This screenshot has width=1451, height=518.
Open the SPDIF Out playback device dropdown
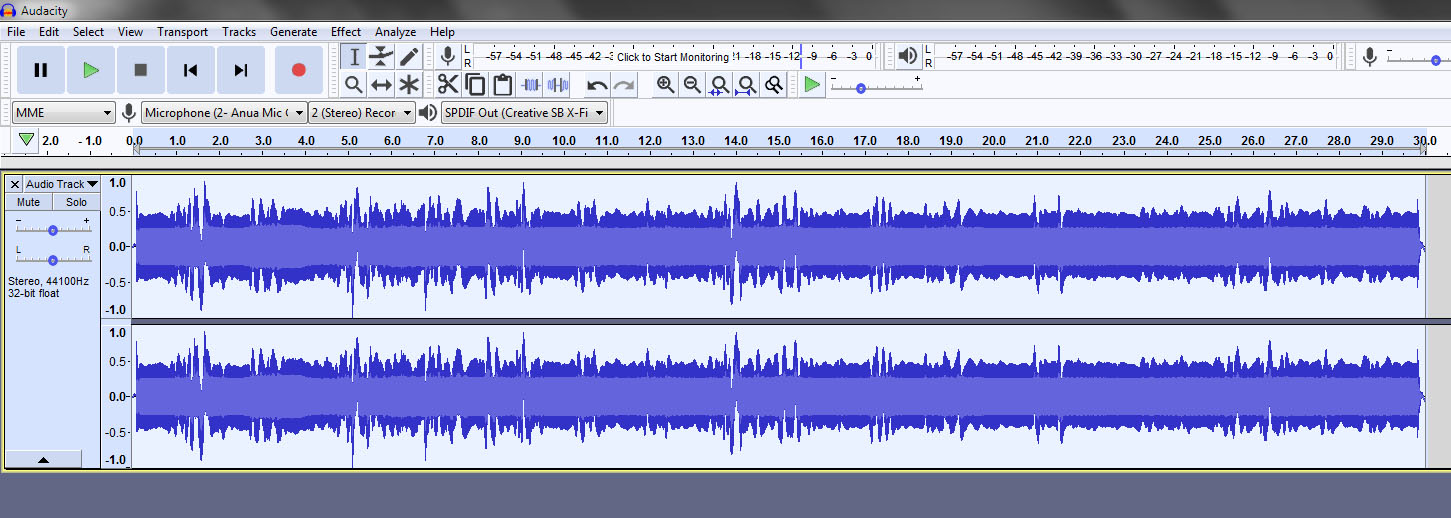click(x=524, y=113)
